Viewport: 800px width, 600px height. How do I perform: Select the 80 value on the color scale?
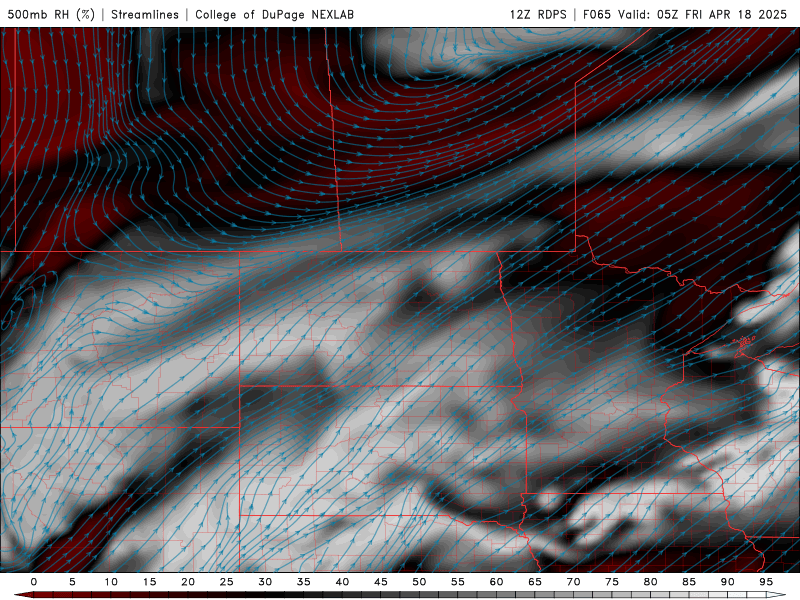click(650, 582)
